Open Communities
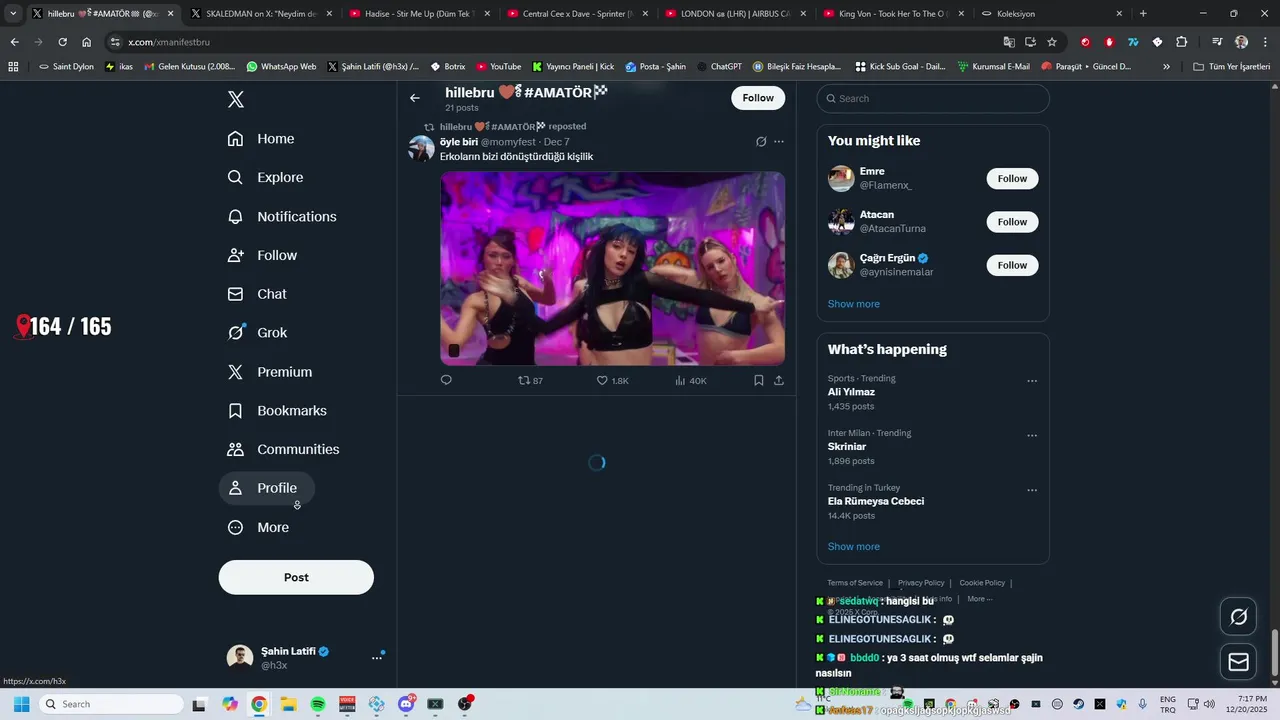The height and width of the screenshot is (720, 1280). click(x=283, y=450)
